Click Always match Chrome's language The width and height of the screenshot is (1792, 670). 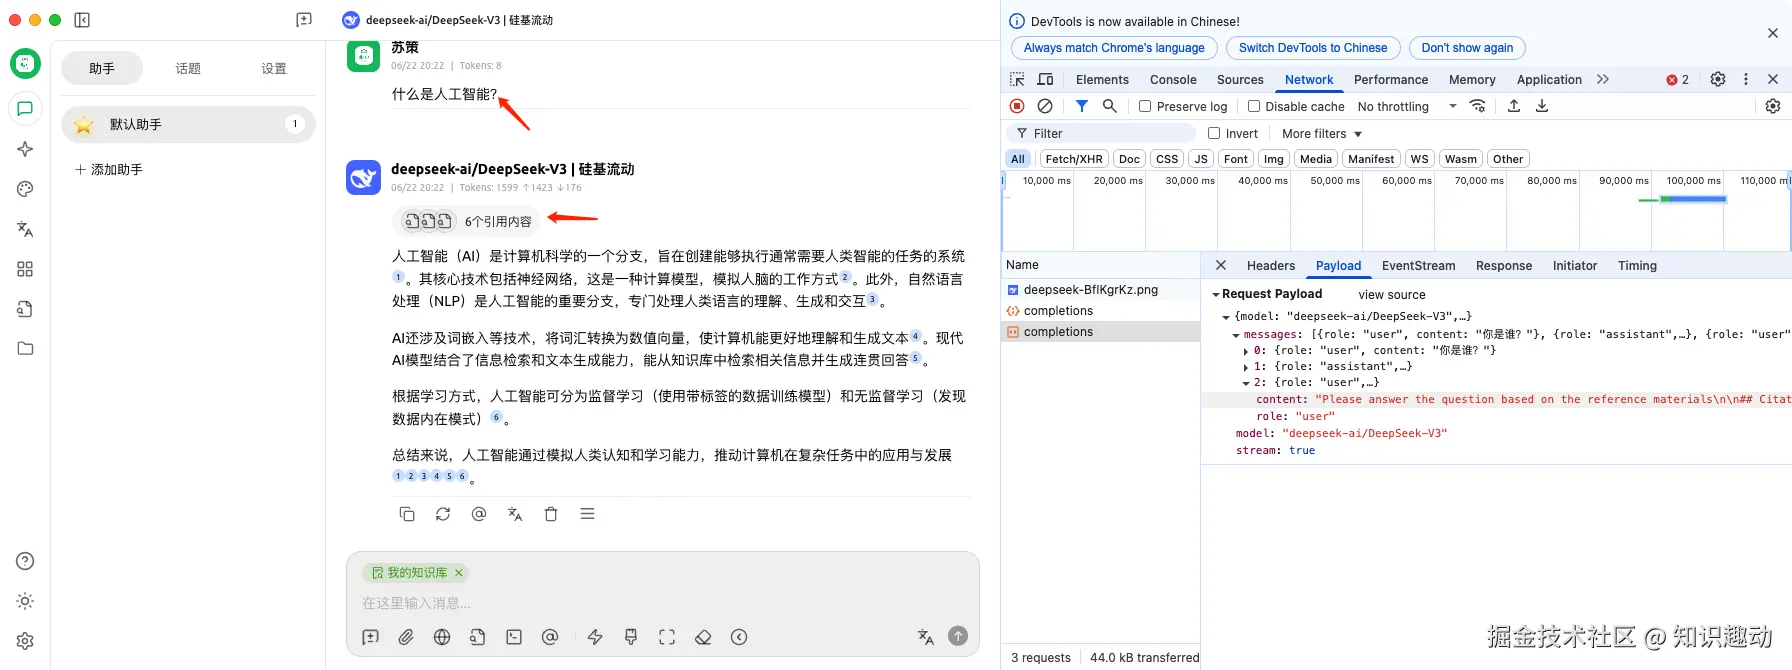[x=1114, y=48]
